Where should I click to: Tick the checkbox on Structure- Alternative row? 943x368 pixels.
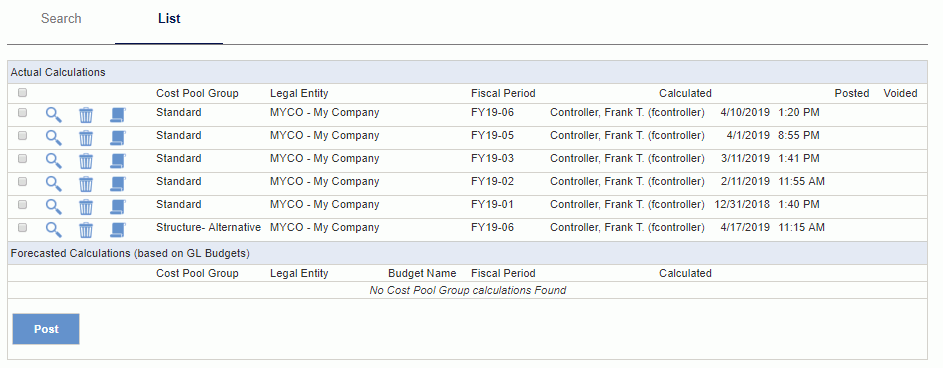(x=22, y=227)
